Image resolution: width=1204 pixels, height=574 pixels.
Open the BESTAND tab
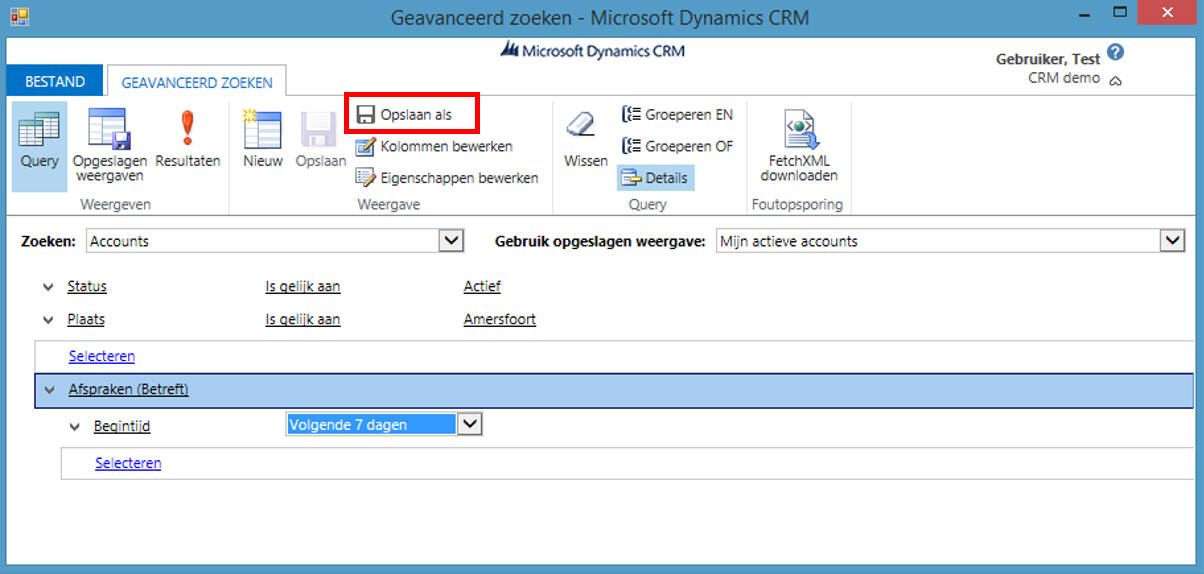[x=55, y=82]
